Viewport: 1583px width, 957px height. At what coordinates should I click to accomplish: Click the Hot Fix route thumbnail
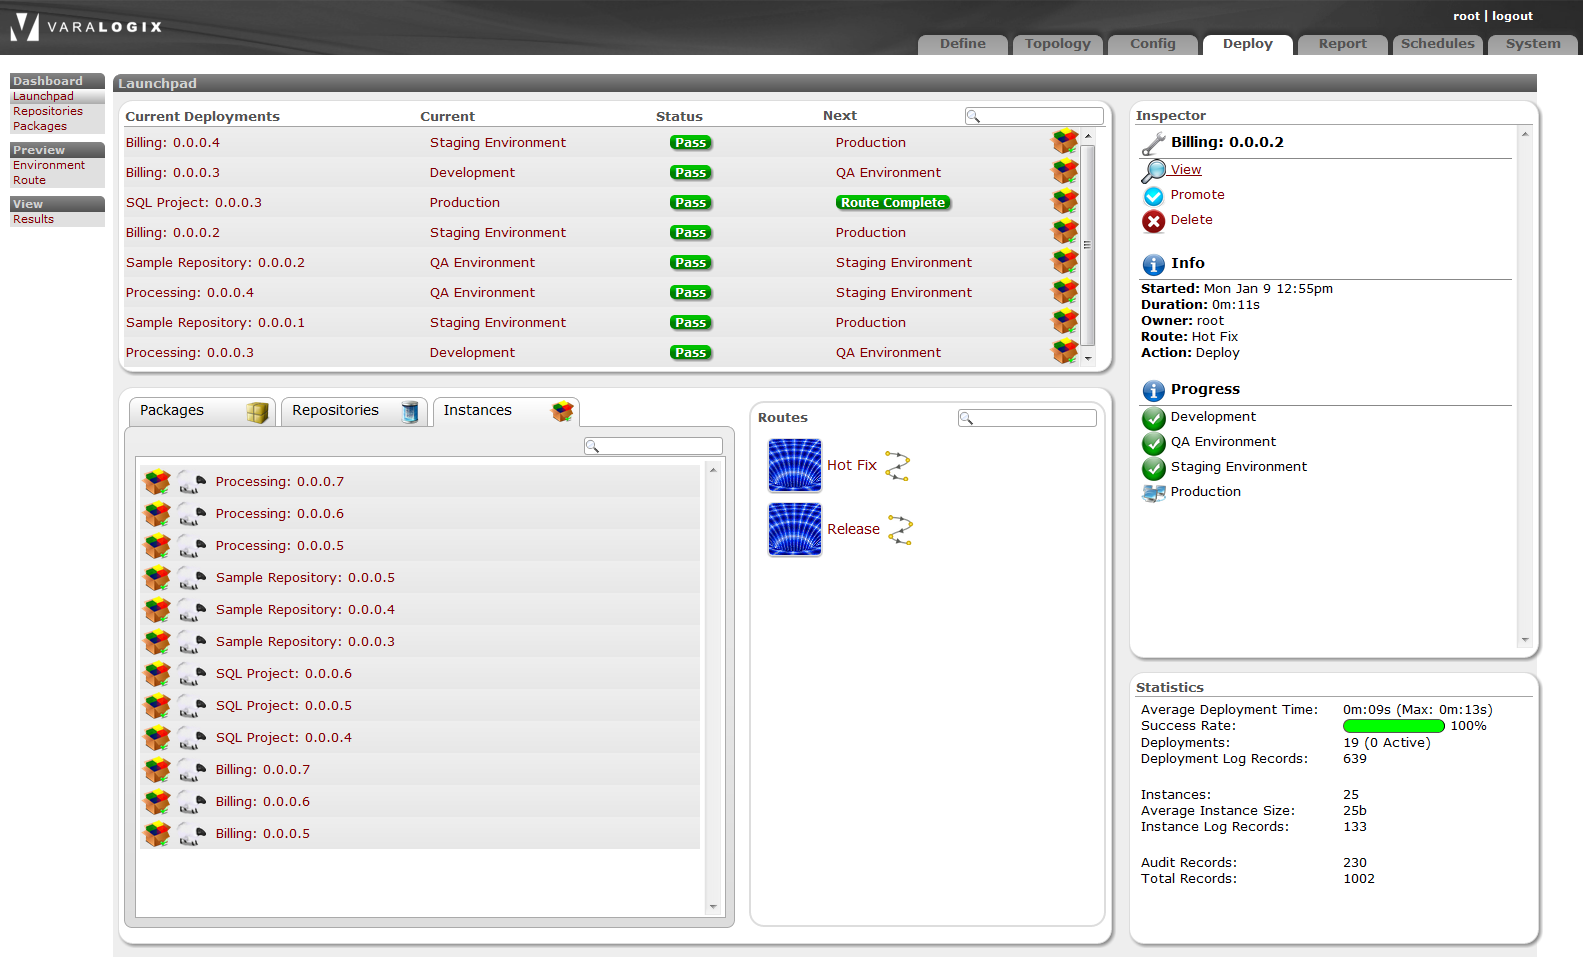click(x=795, y=465)
